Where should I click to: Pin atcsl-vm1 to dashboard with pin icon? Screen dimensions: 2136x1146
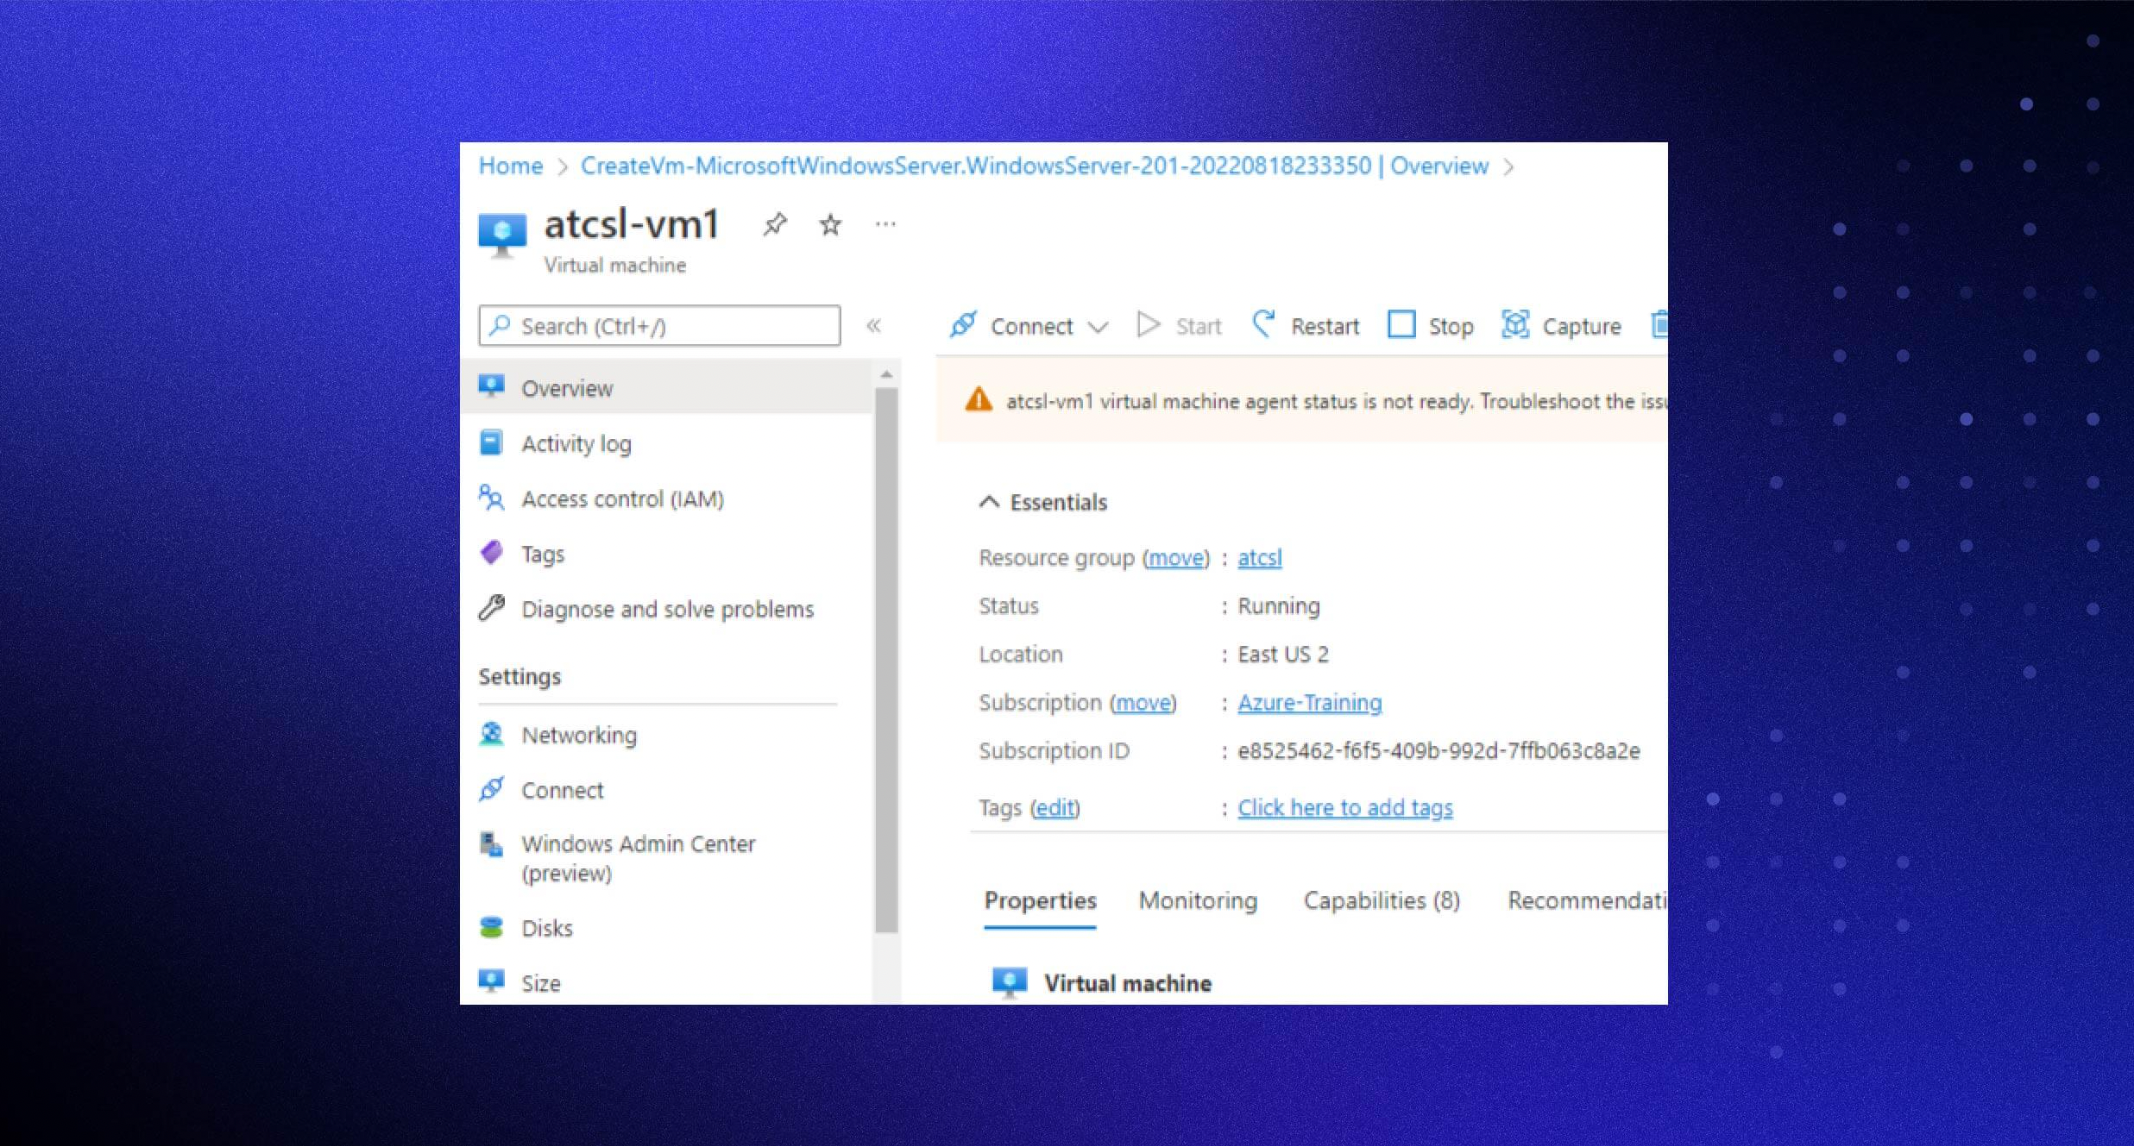(x=774, y=225)
